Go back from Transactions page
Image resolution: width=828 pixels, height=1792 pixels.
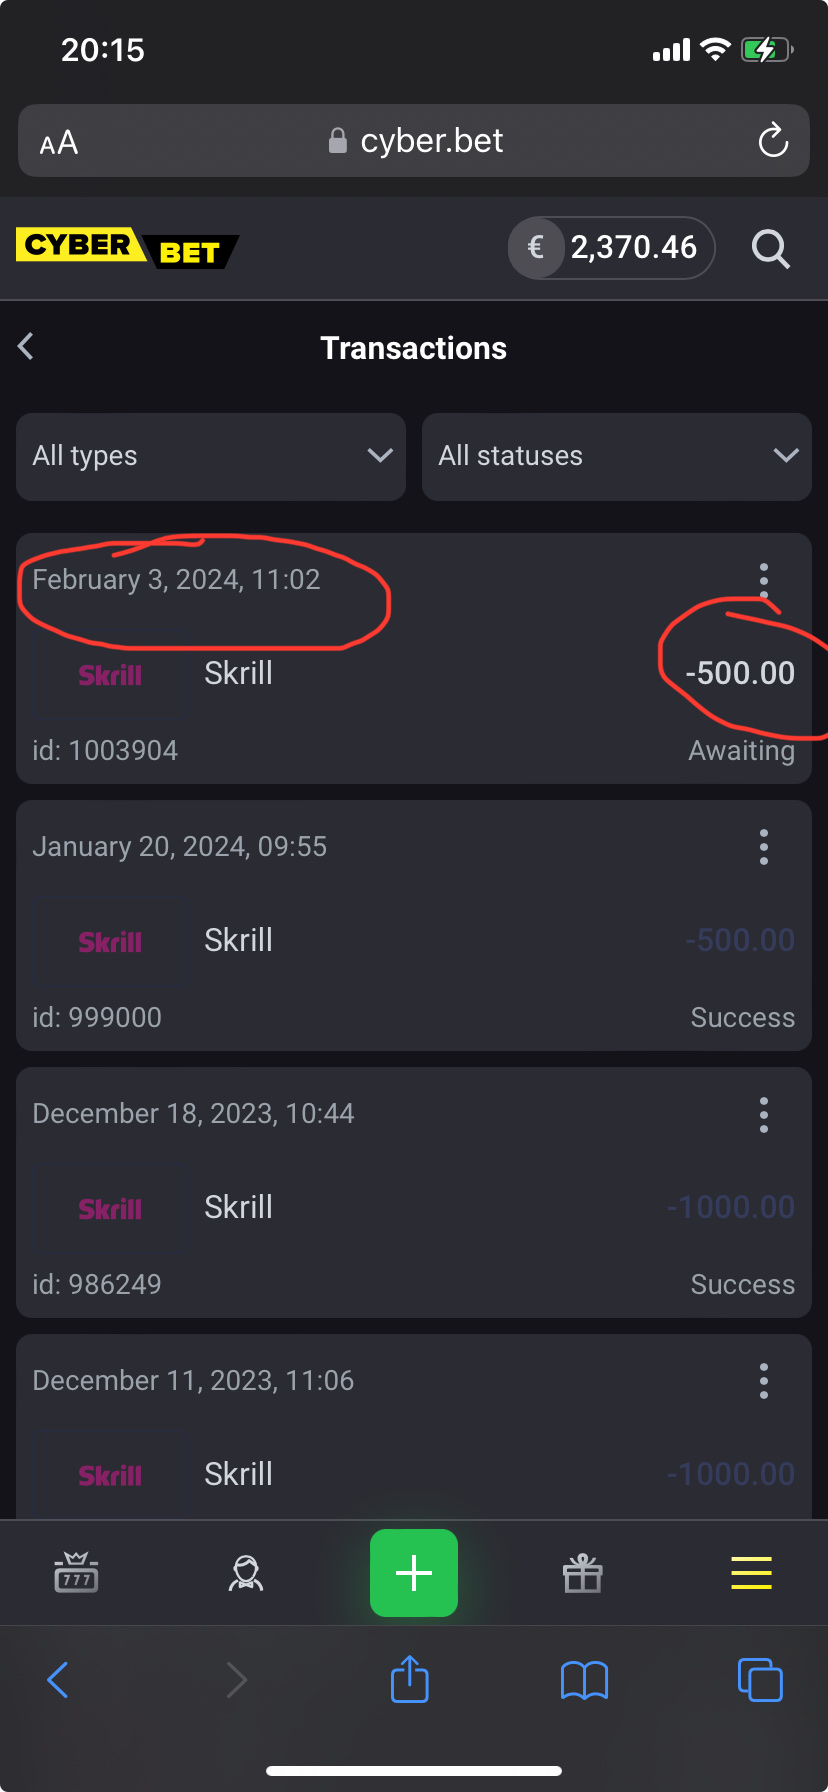[x=27, y=347]
